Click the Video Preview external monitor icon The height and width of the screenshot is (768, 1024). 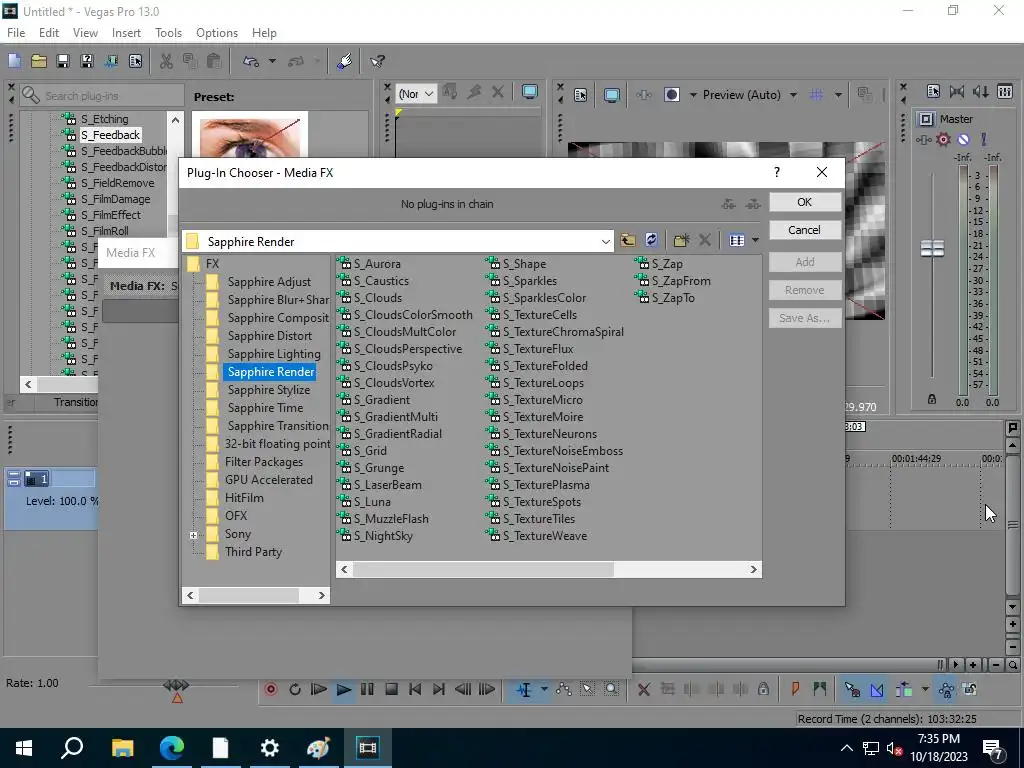[x=611, y=95]
